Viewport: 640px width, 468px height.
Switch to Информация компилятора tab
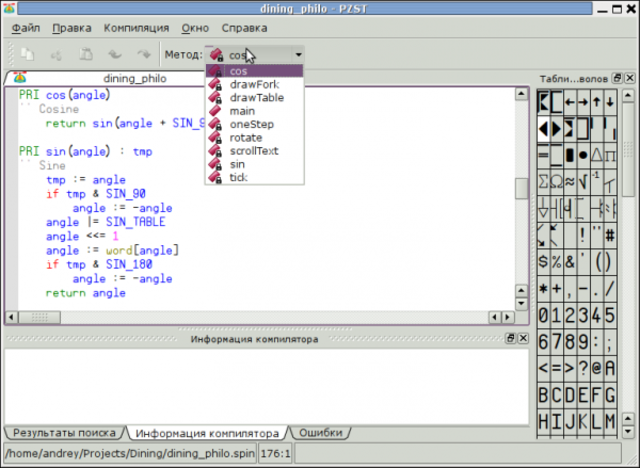(x=207, y=433)
